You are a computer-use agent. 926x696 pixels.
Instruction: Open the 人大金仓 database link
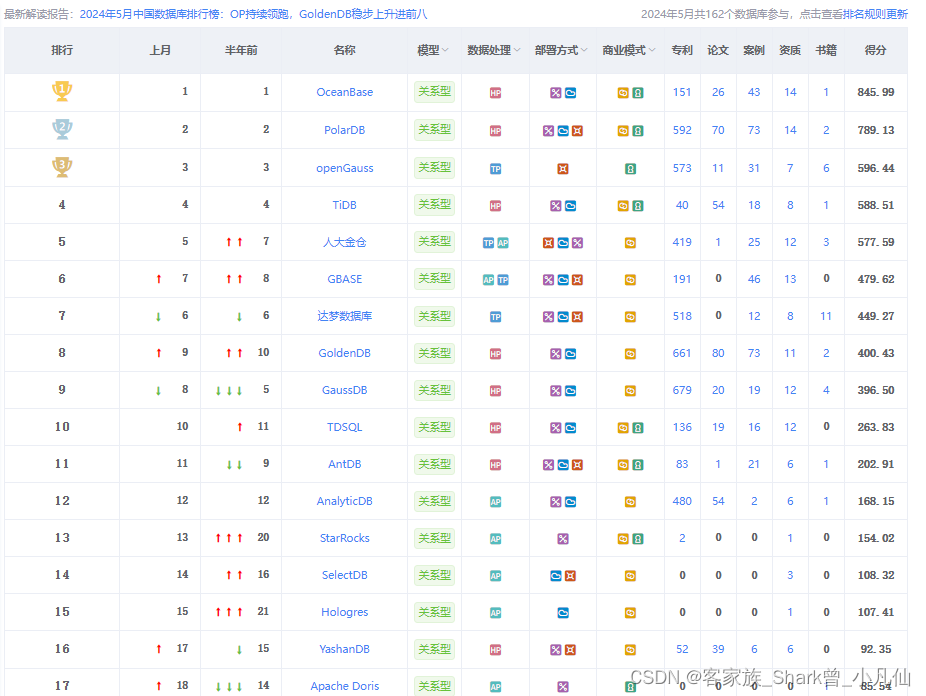click(x=345, y=242)
